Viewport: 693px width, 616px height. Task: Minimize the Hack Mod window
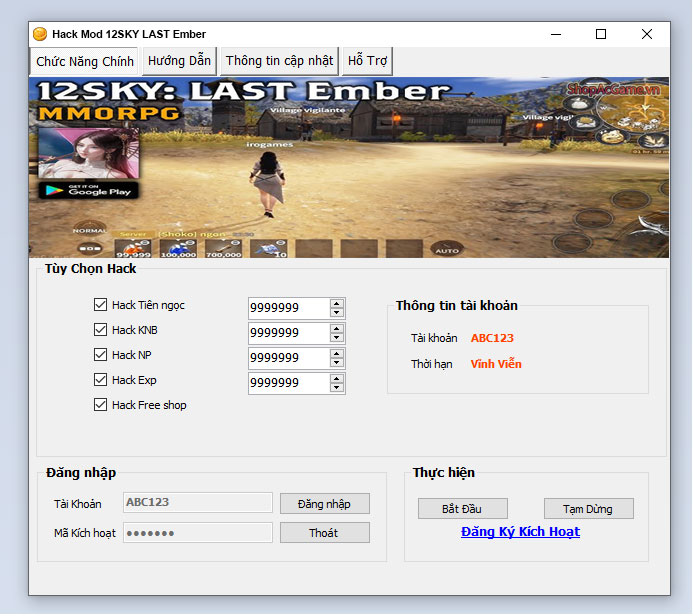click(x=556, y=34)
